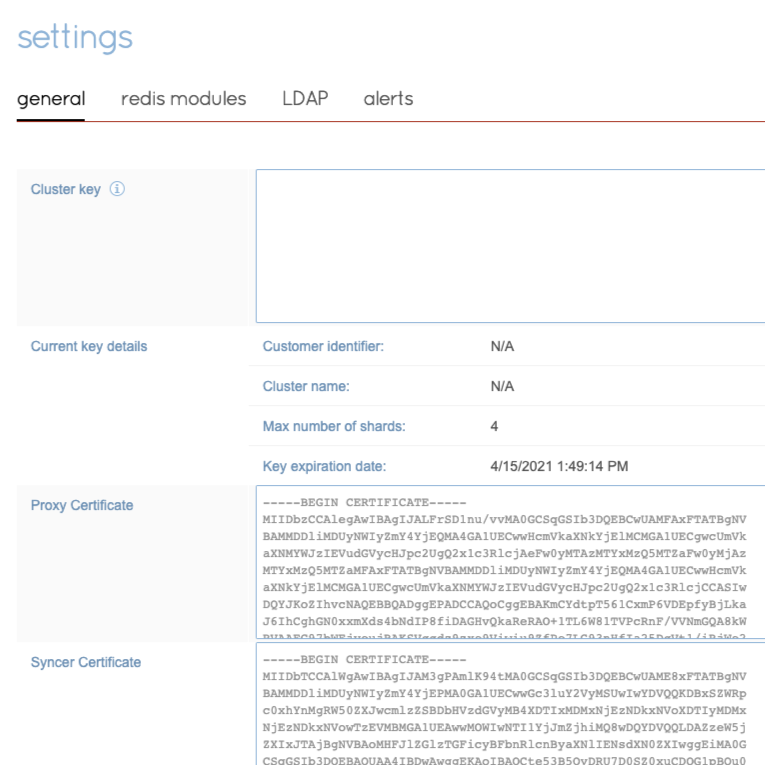The height and width of the screenshot is (765, 765).
Task: Click the max shards value 4
Action: pos(494,426)
